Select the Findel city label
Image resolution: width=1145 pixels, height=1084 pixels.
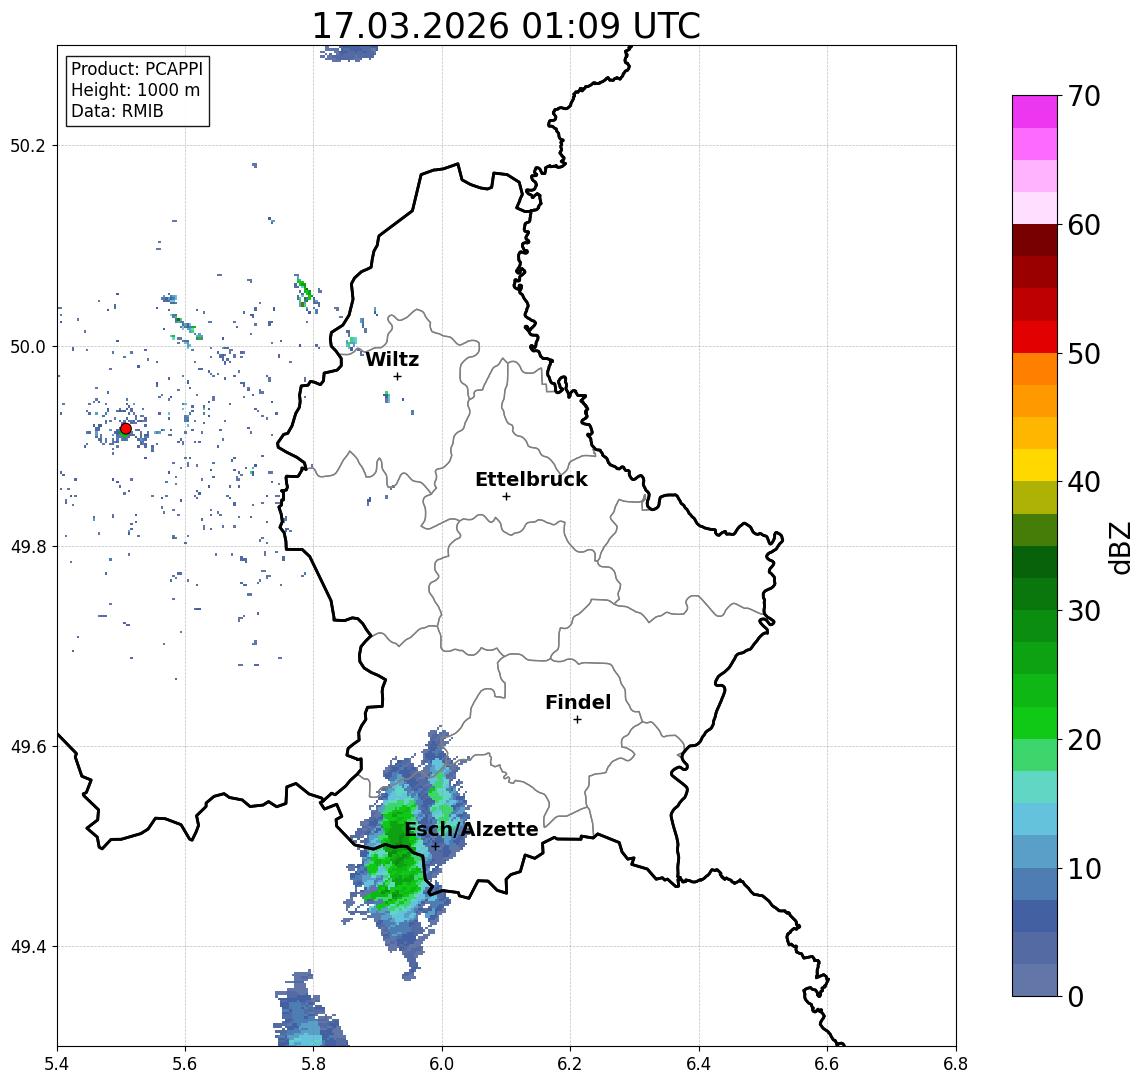point(578,702)
